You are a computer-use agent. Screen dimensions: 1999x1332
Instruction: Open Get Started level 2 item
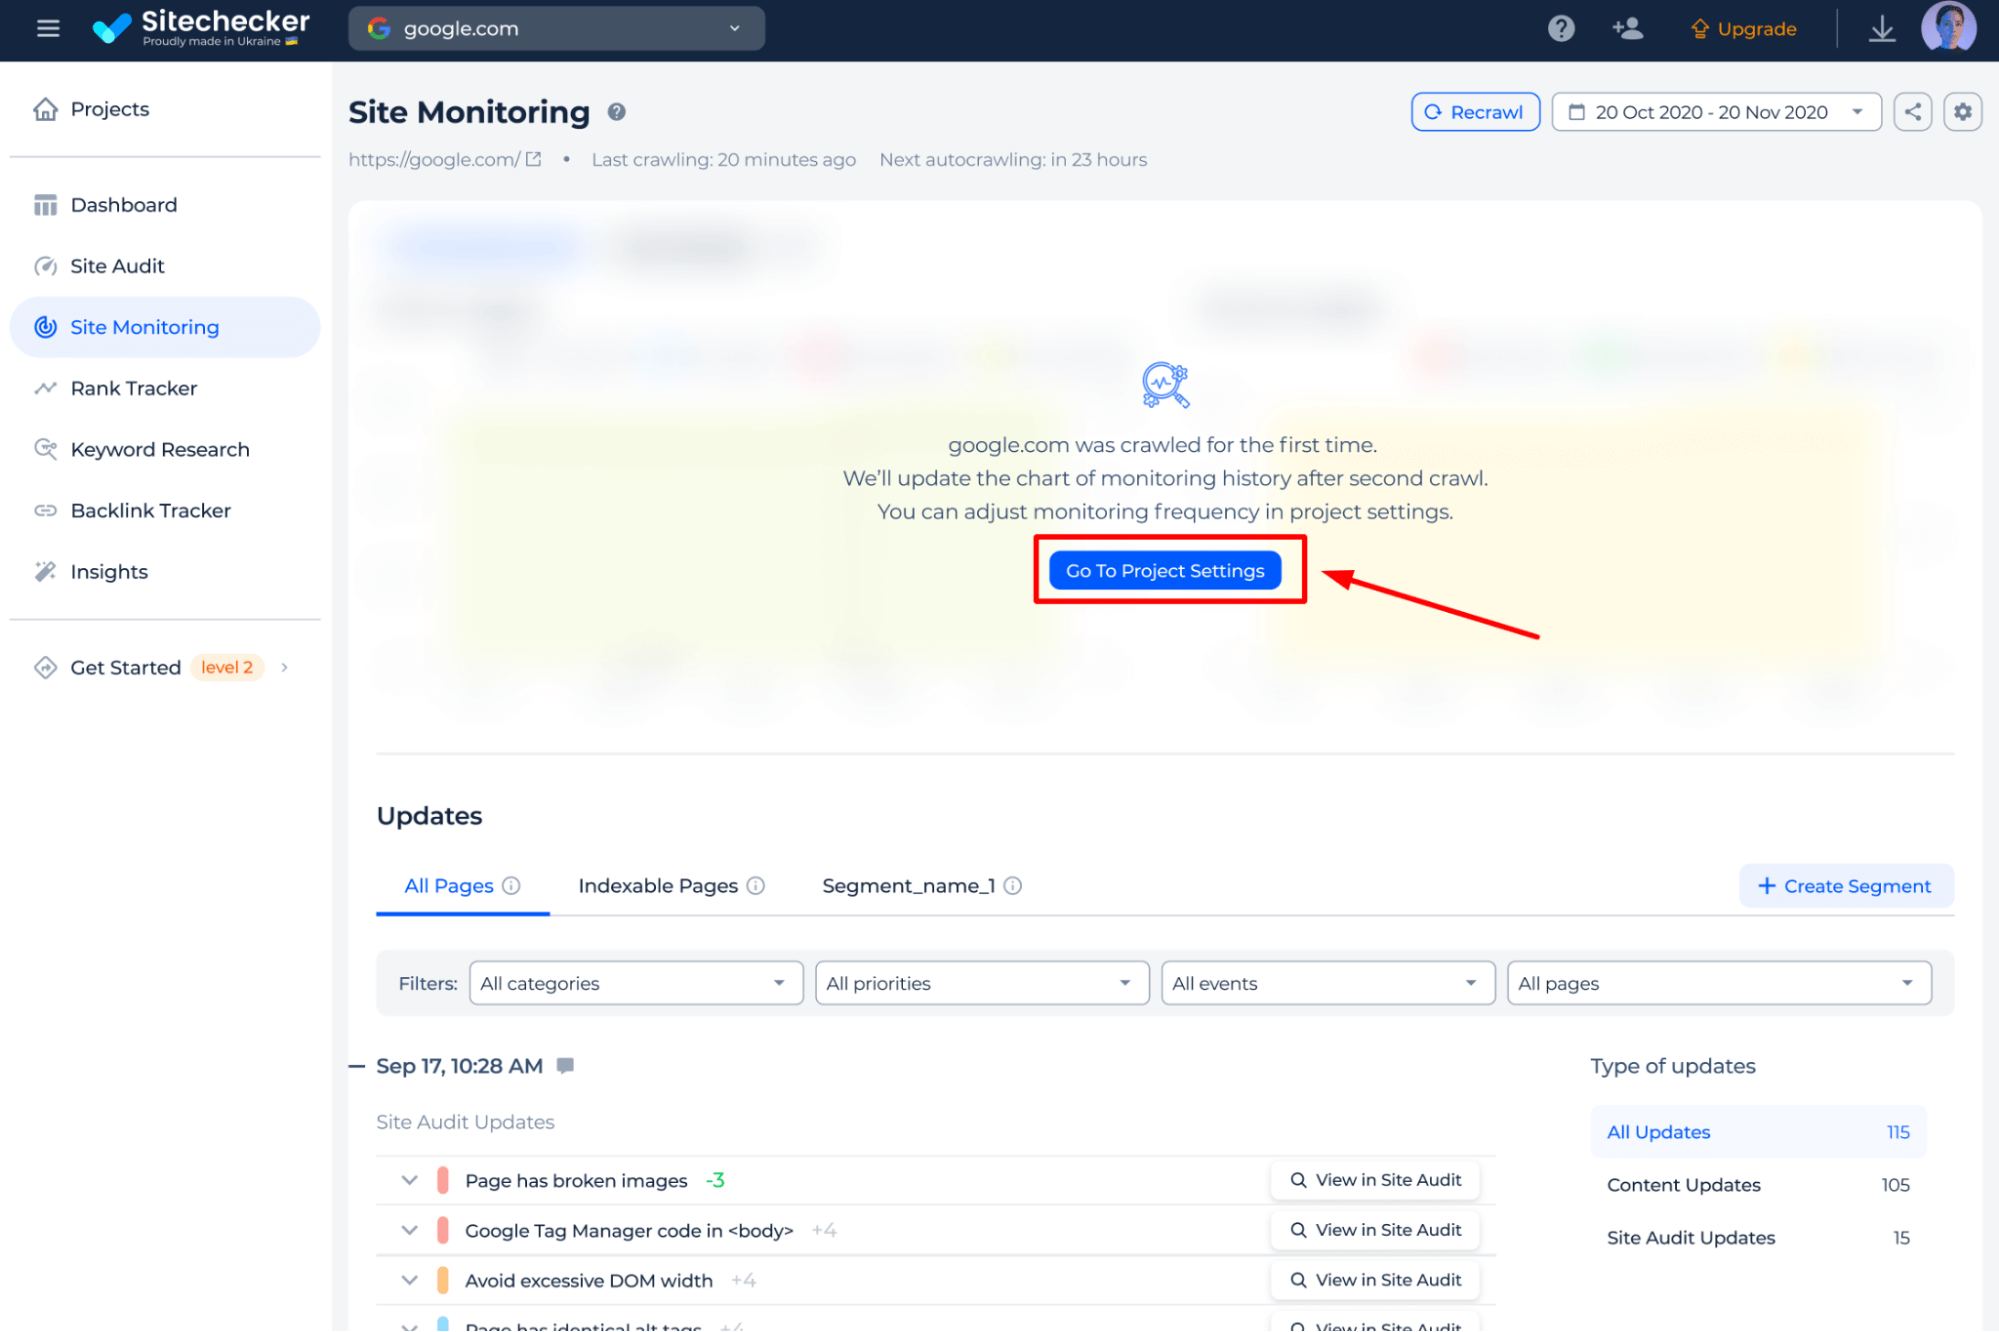coord(164,667)
